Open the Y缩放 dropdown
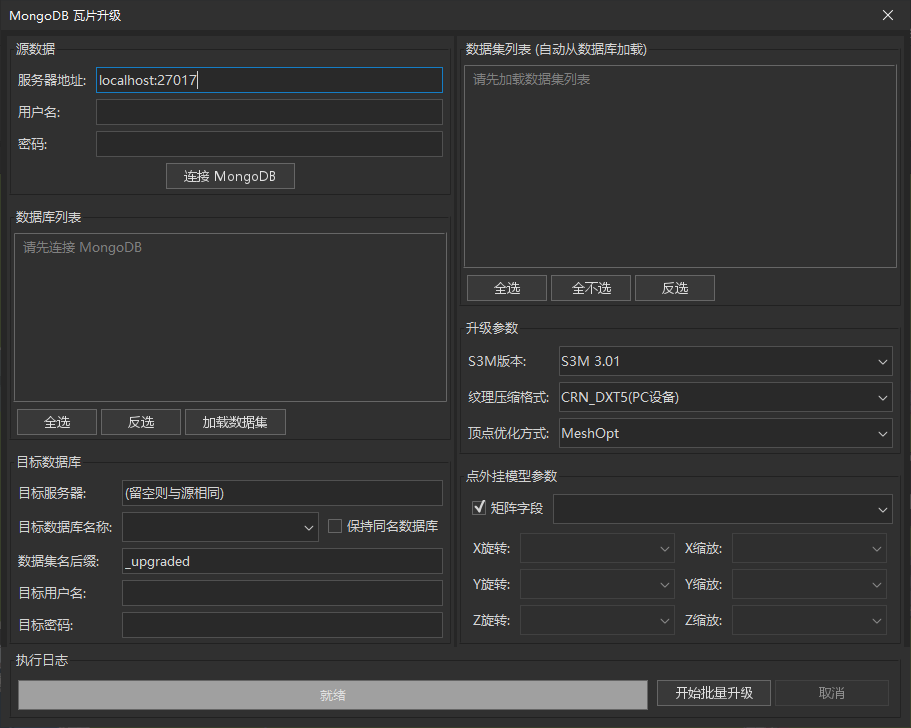 click(809, 584)
